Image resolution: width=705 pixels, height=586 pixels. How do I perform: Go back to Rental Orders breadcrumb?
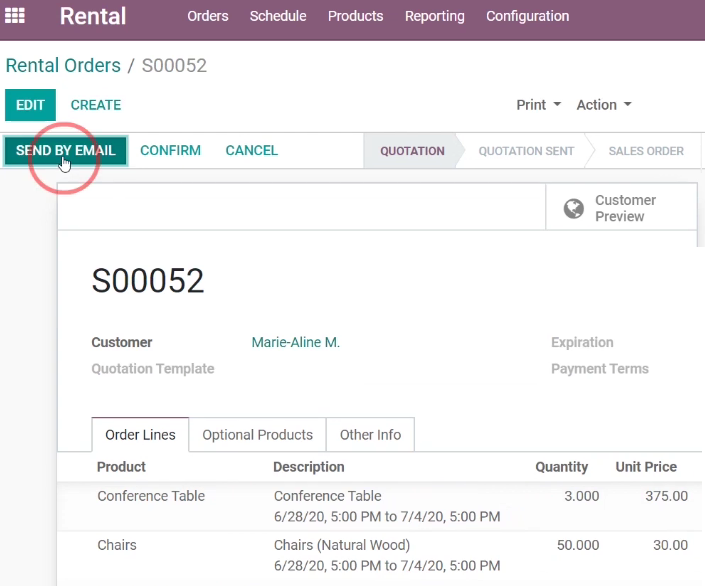(x=63, y=66)
